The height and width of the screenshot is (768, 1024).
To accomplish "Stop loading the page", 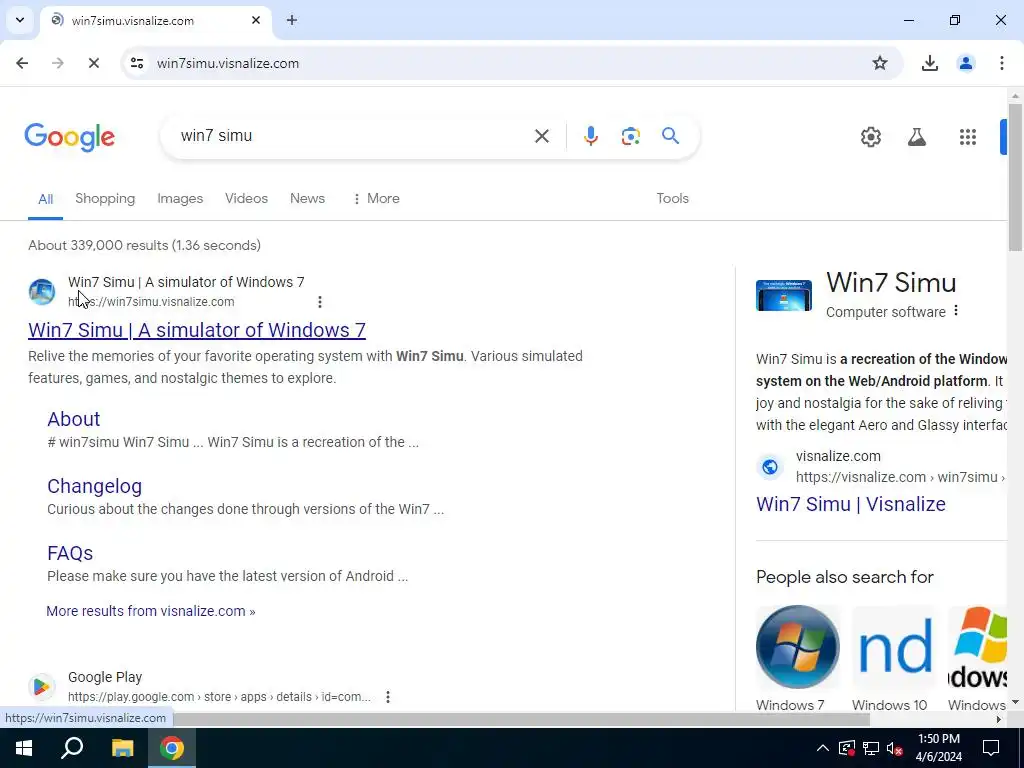I will pos(94,63).
